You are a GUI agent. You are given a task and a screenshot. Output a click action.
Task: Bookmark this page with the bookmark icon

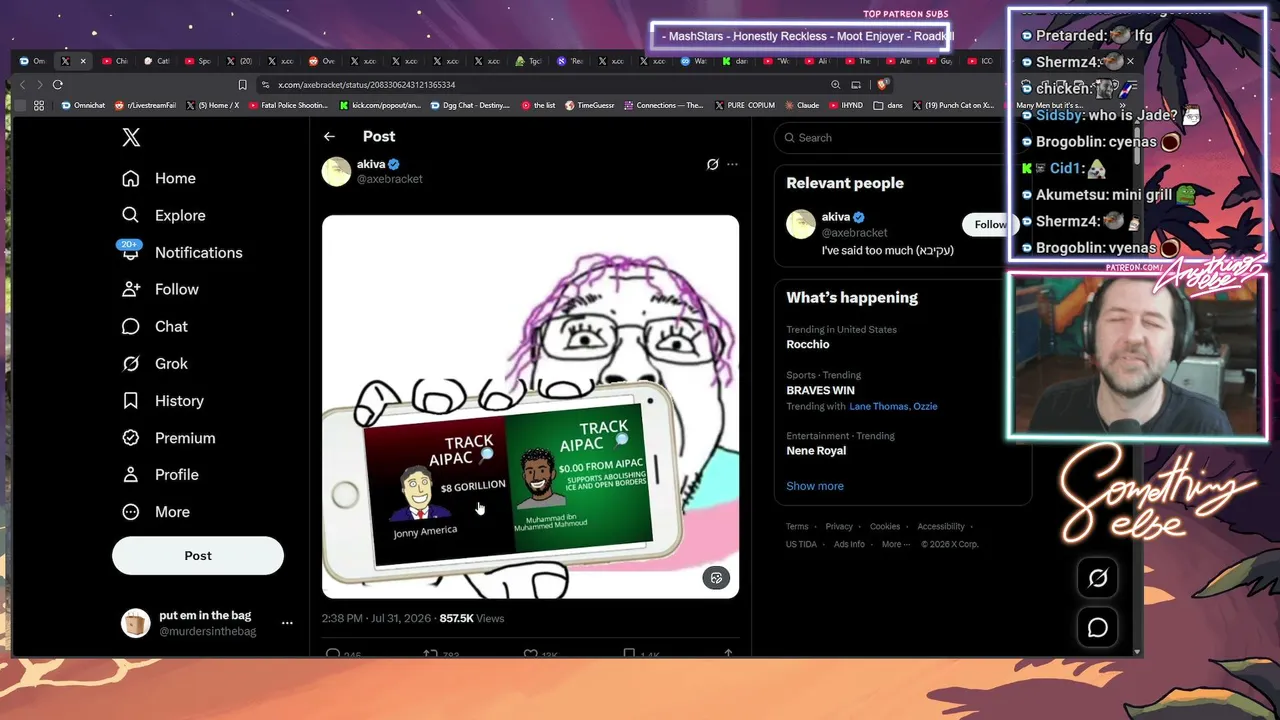(x=242, y=85)
